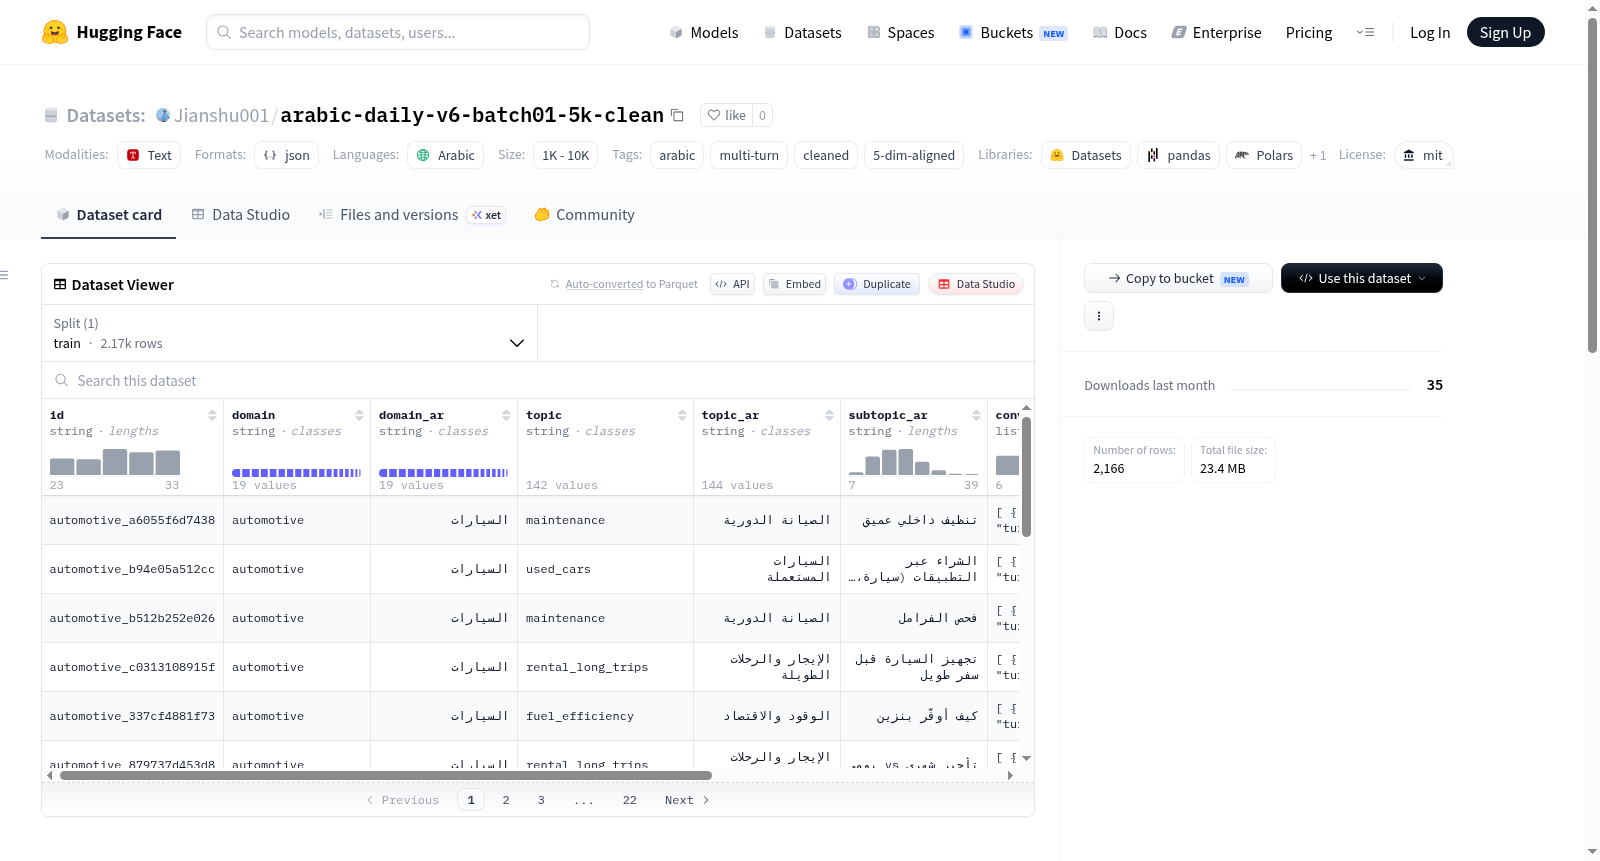
Task: Click the multi-turn tag
Action: (x=749, y=155)
